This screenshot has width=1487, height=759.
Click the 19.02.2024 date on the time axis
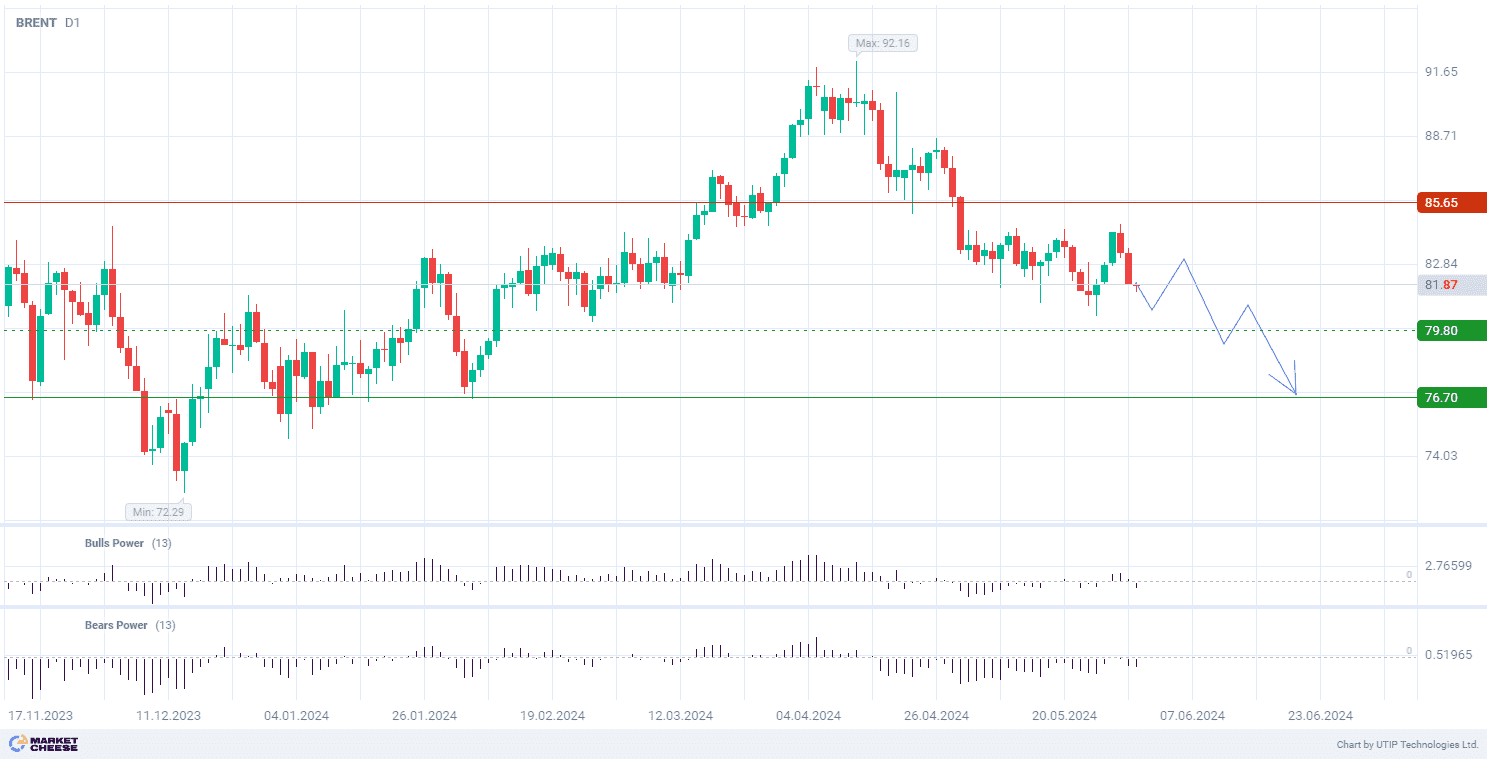coord(552,716)
